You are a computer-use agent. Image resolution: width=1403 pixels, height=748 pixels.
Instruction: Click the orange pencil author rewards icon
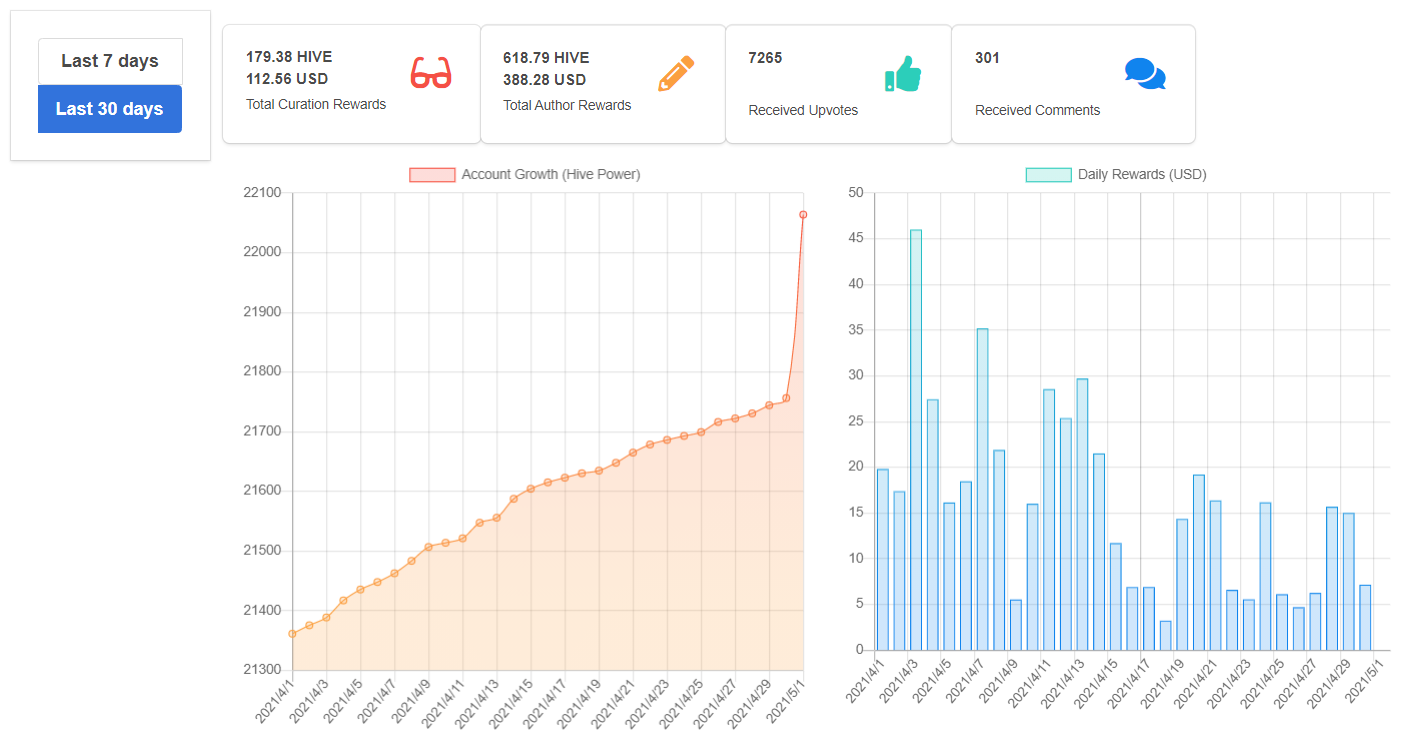click(676, 73)
